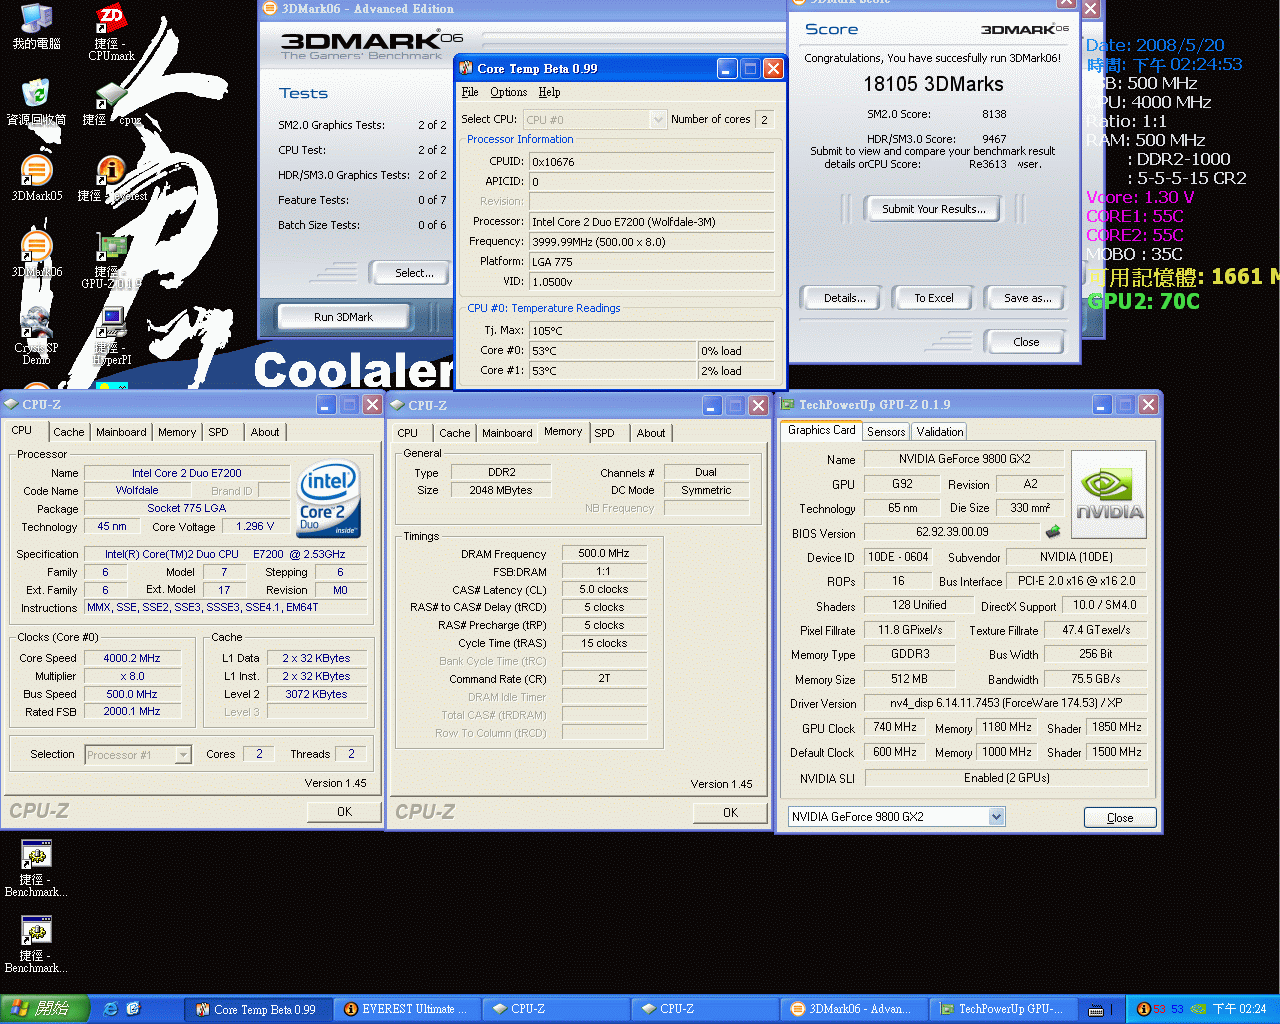Click the DRAM Frequency value 500.0 MHz

click(604, 553)
